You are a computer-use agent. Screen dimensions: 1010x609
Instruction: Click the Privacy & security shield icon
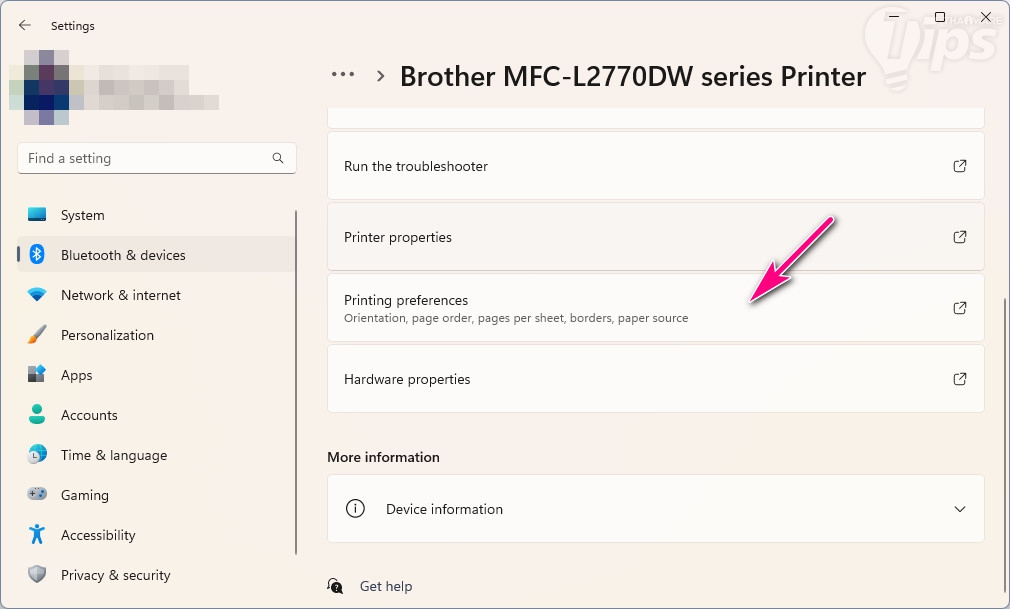(37, 575)
